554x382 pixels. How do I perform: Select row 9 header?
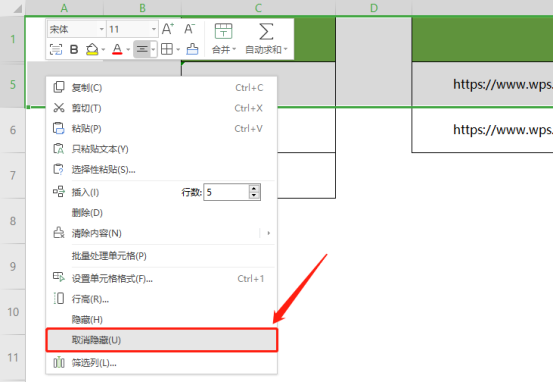tap(13, 266)
